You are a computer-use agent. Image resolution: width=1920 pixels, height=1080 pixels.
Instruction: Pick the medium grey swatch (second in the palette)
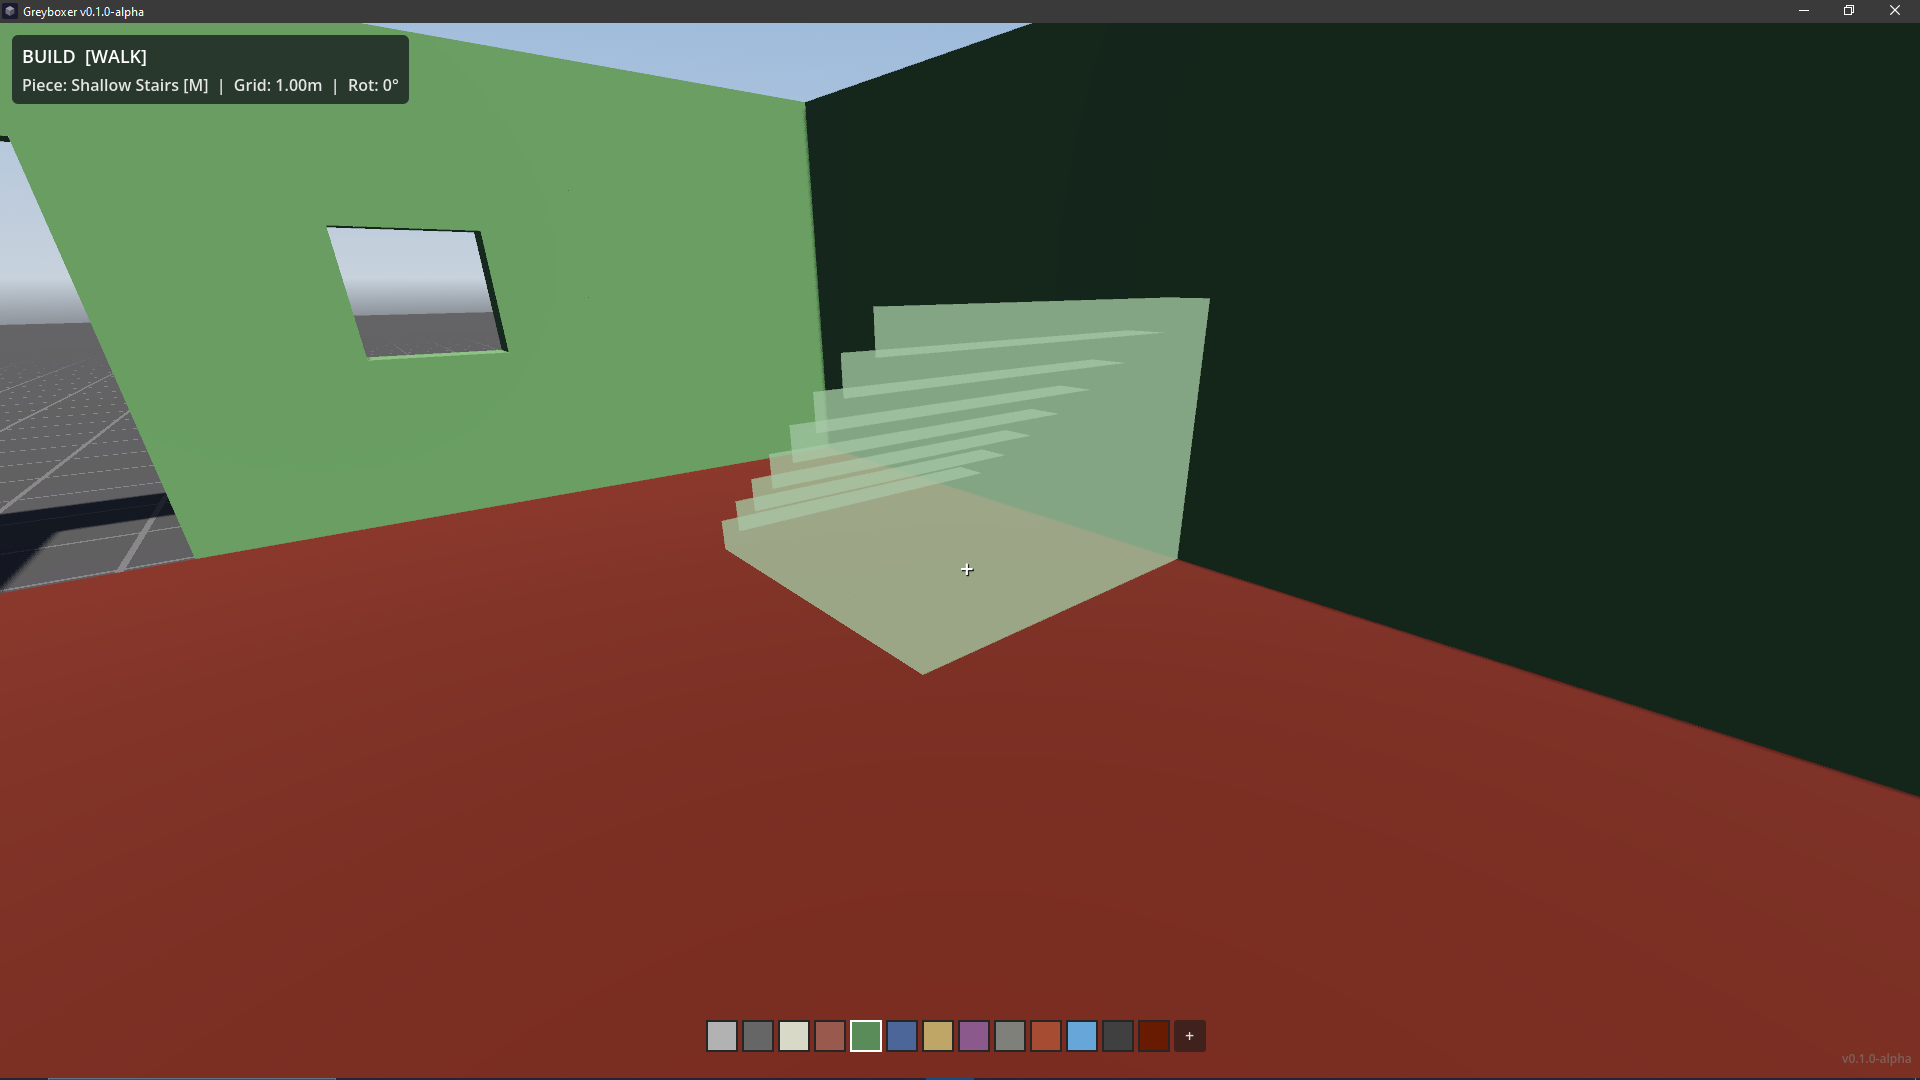(757, 1036)
